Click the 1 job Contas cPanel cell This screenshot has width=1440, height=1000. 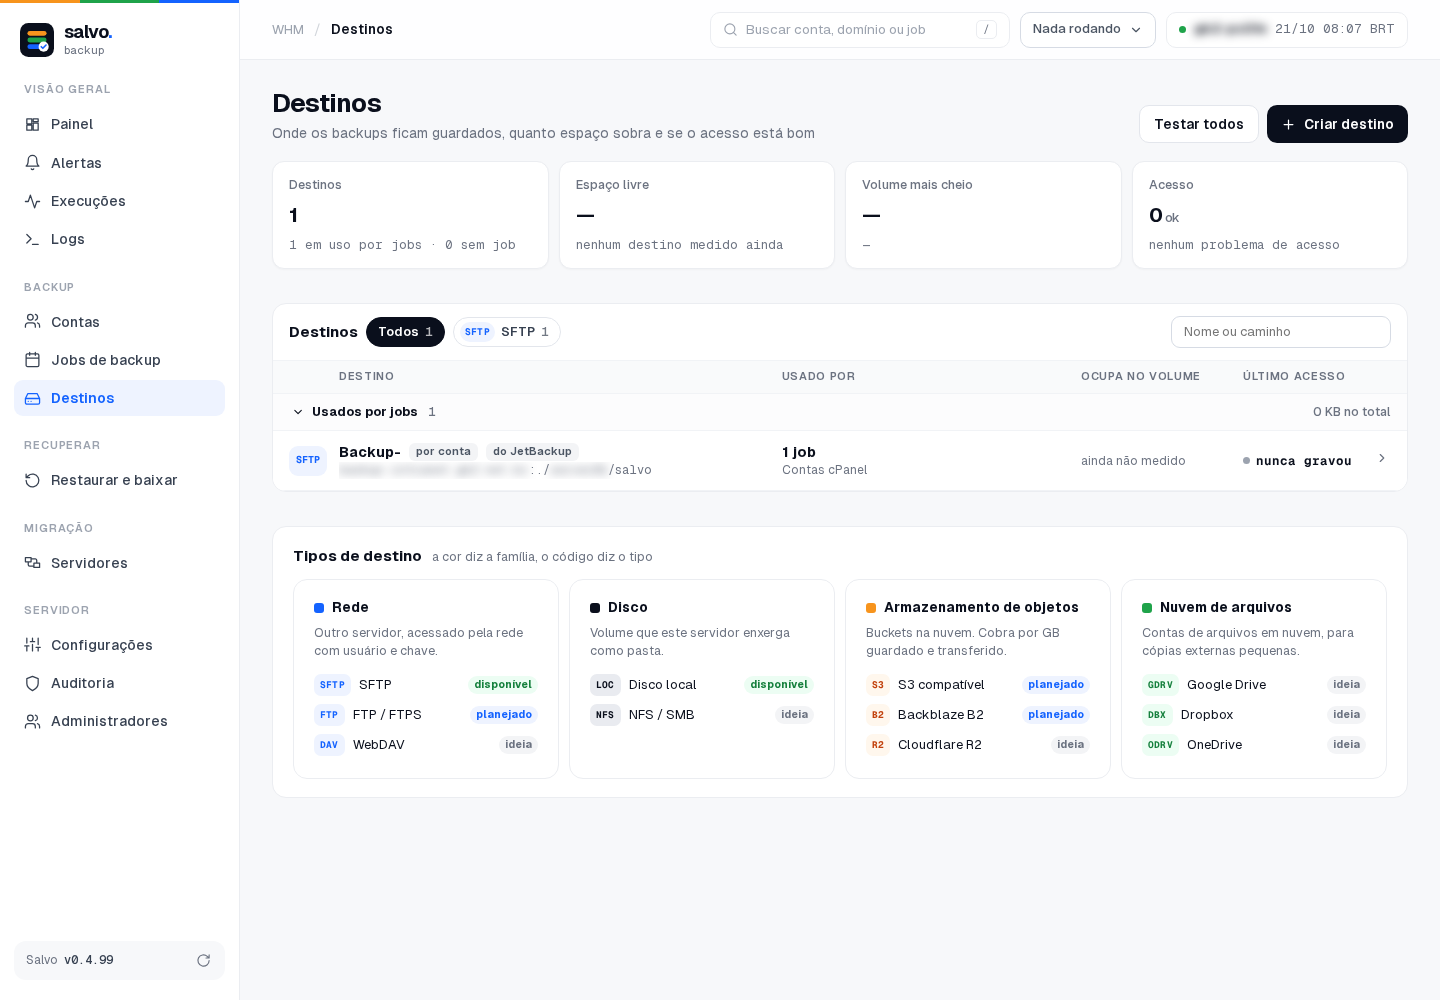click(825, 460)
